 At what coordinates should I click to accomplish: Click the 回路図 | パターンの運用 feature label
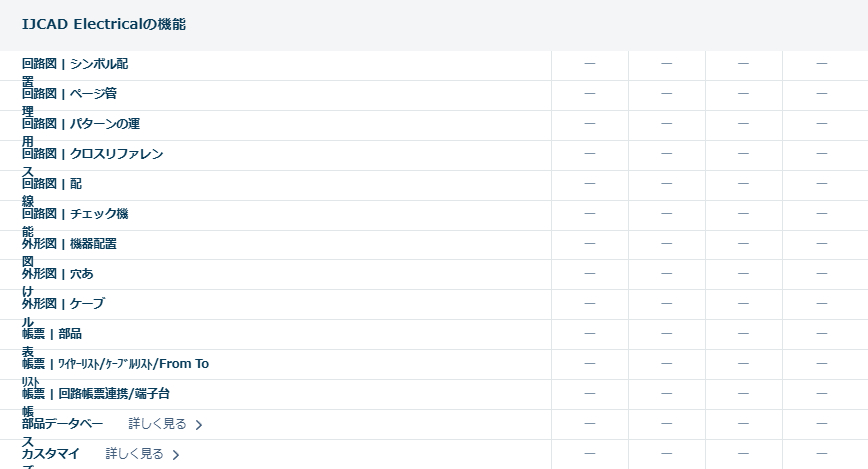click(x=81, y=124)
